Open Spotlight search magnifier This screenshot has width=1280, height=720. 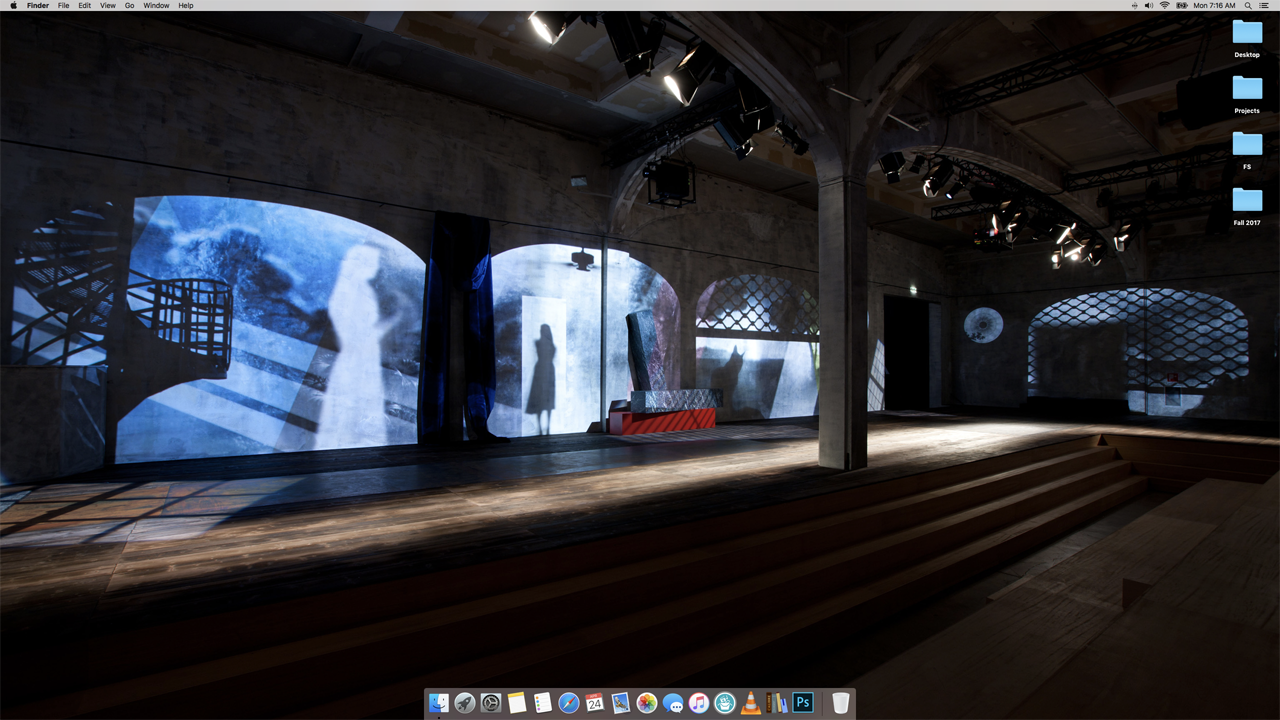tap(1248, 5)
